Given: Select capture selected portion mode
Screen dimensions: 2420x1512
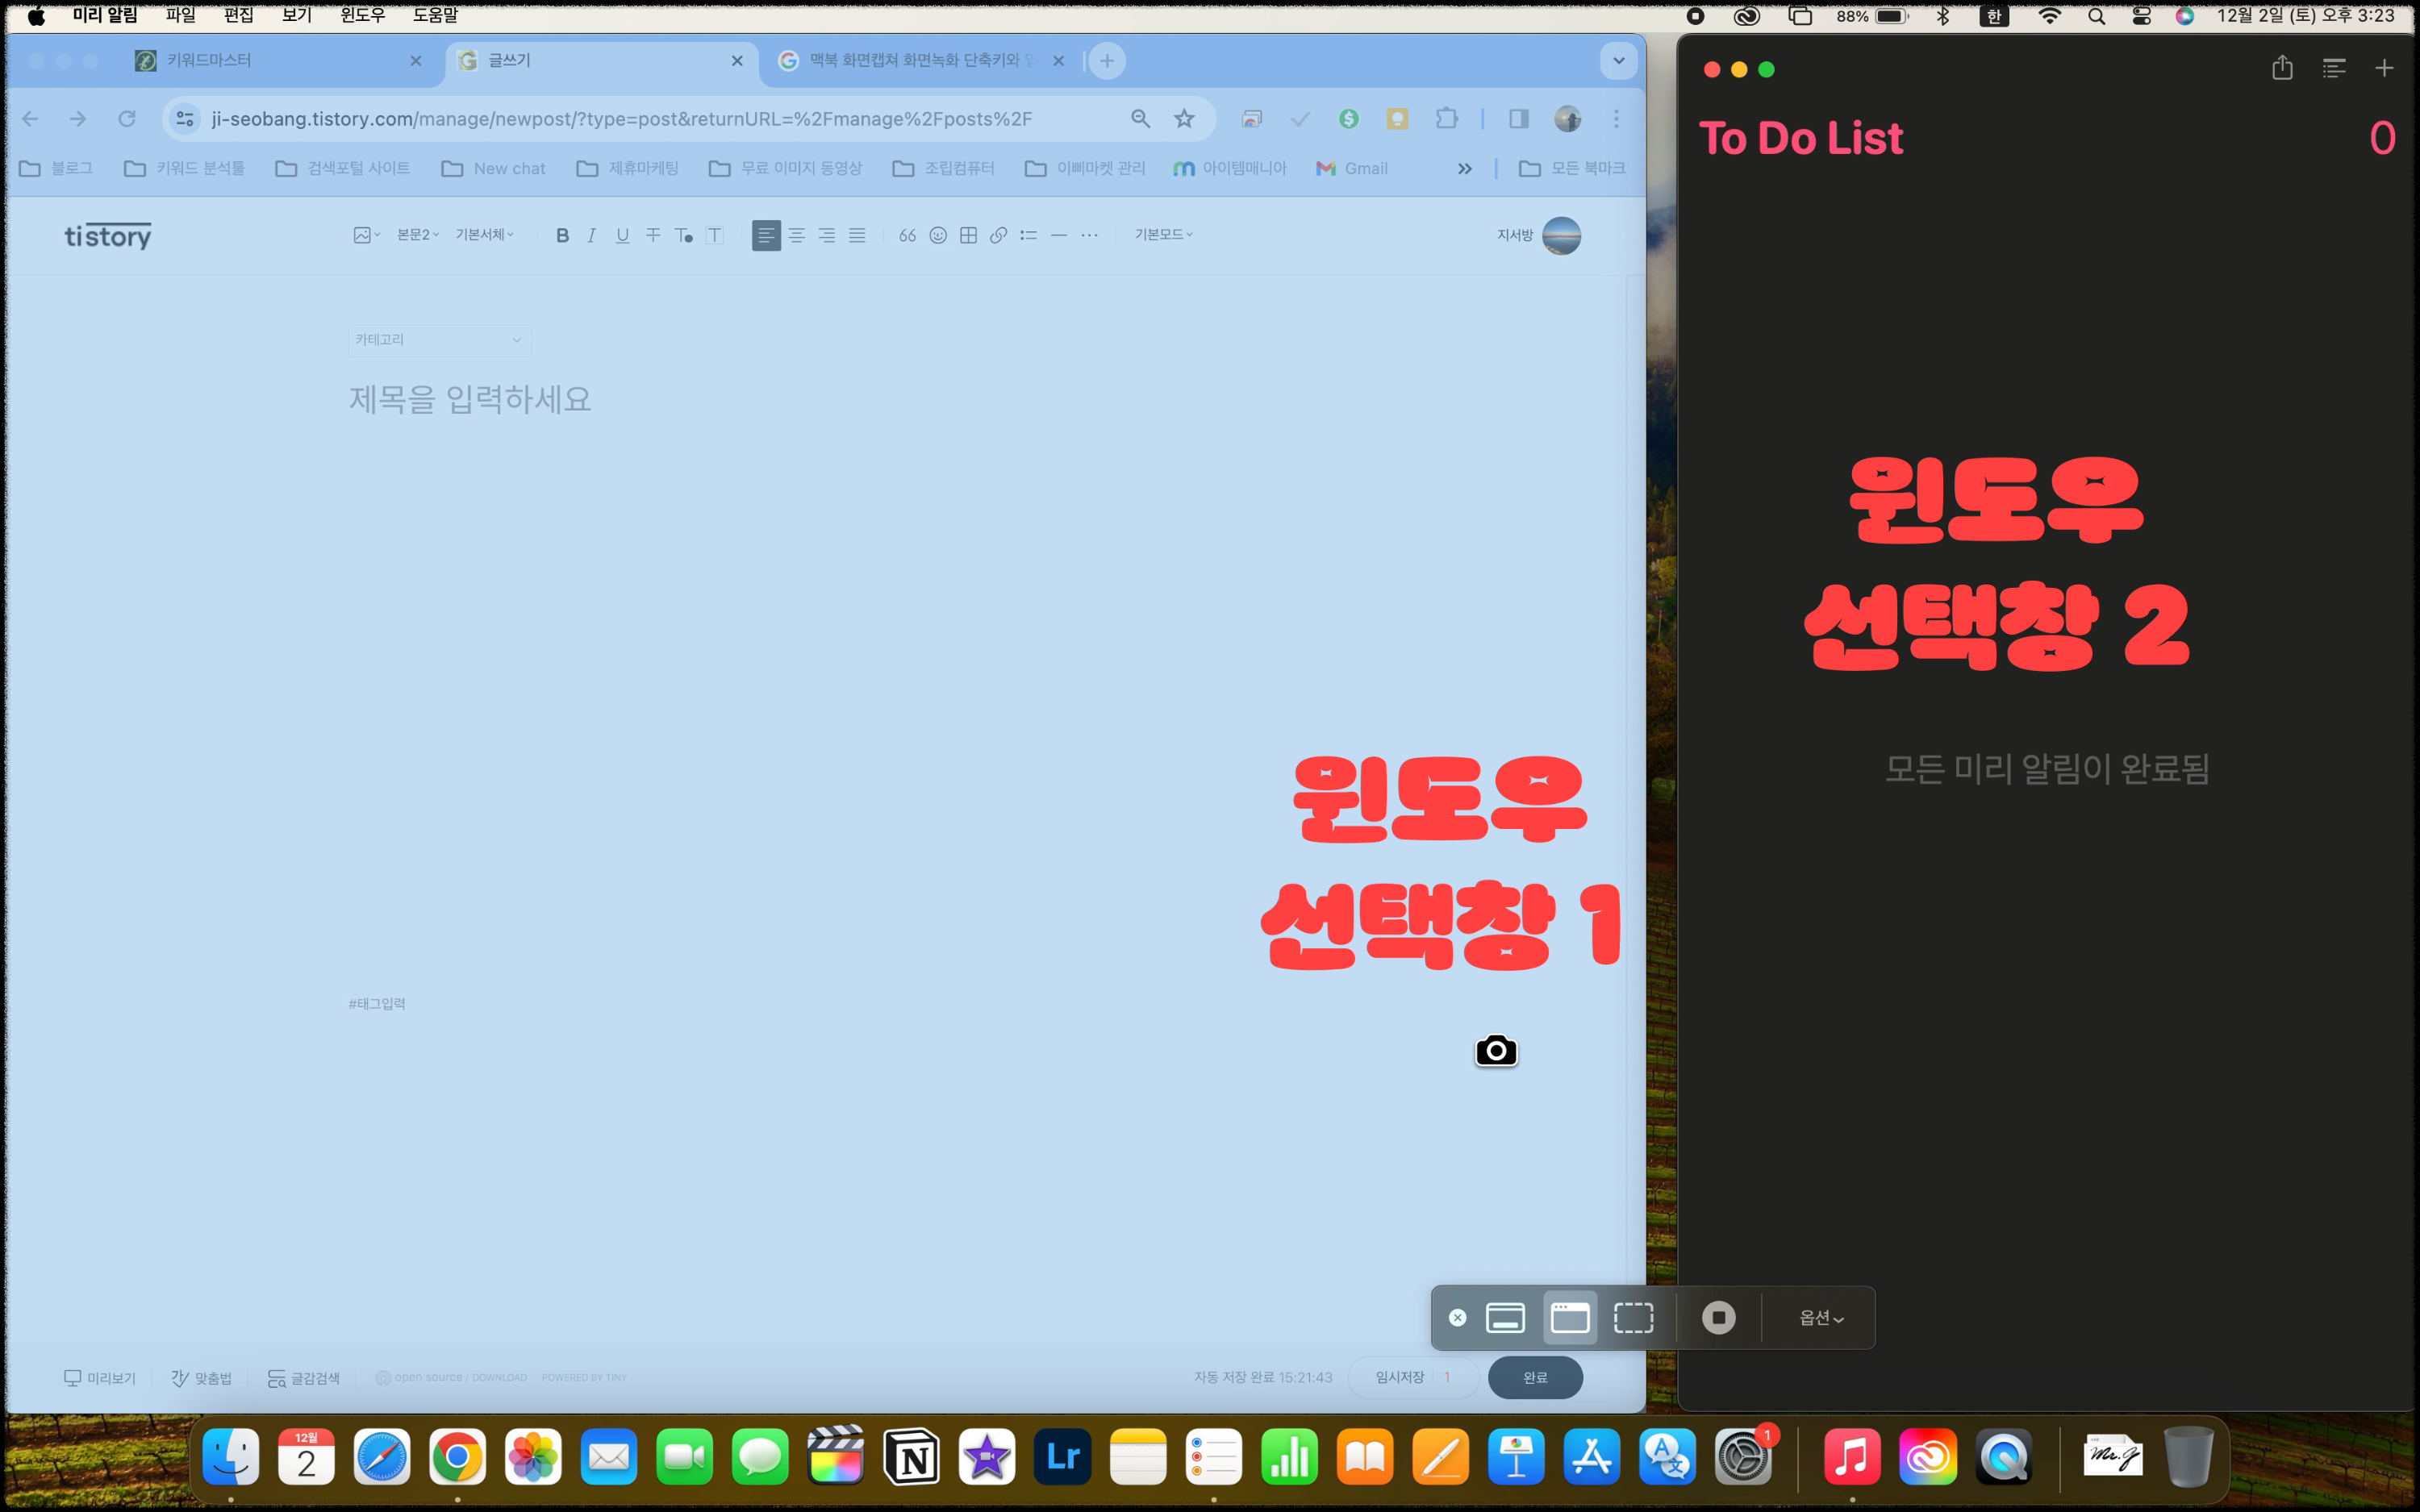Looking at the screenshot, I should [1633, 1318].
